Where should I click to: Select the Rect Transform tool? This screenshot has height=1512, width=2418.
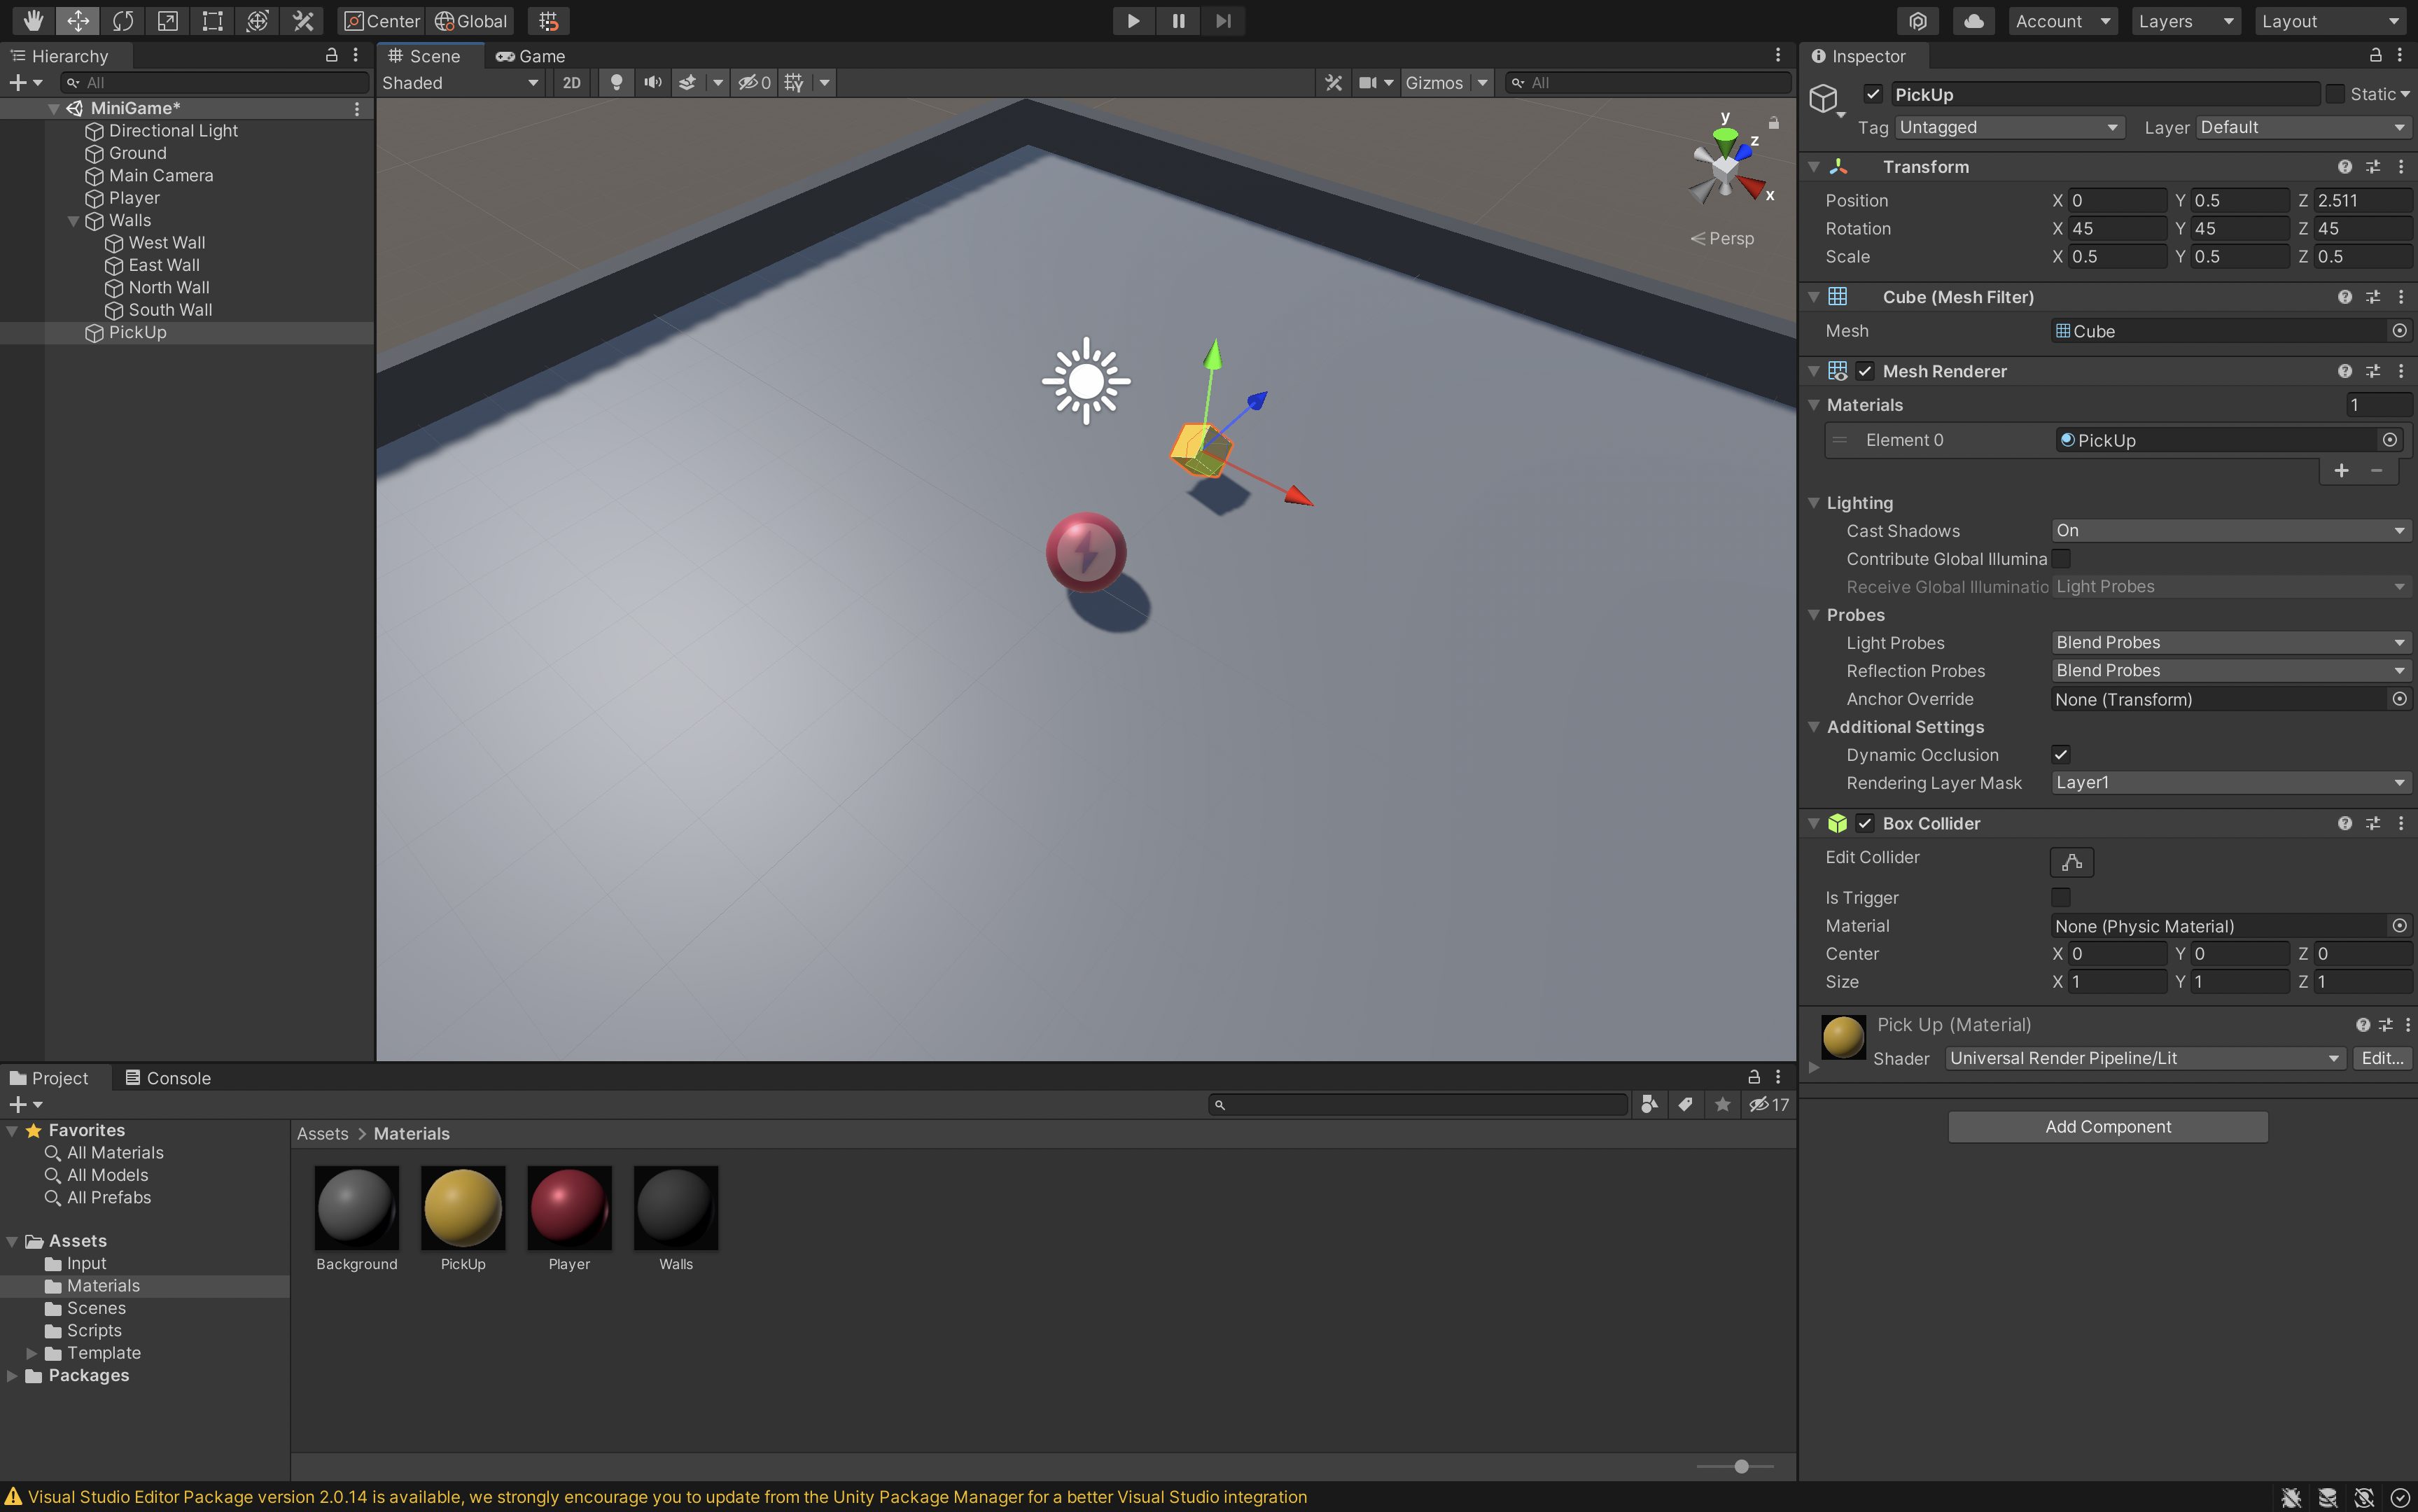[x=212, y=20]
